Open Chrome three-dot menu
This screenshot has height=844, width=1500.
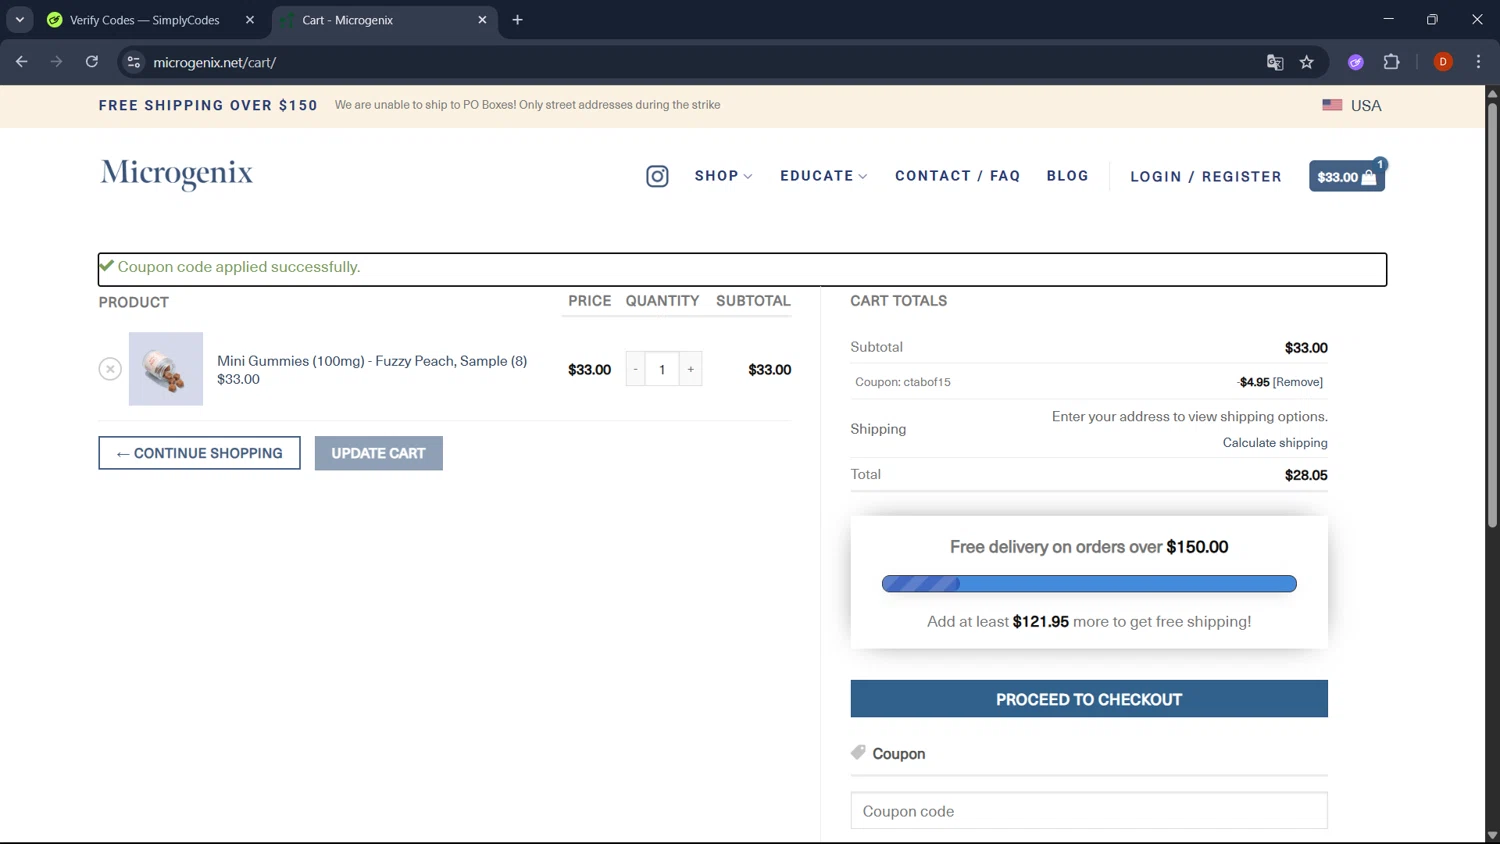(1478, 62)
